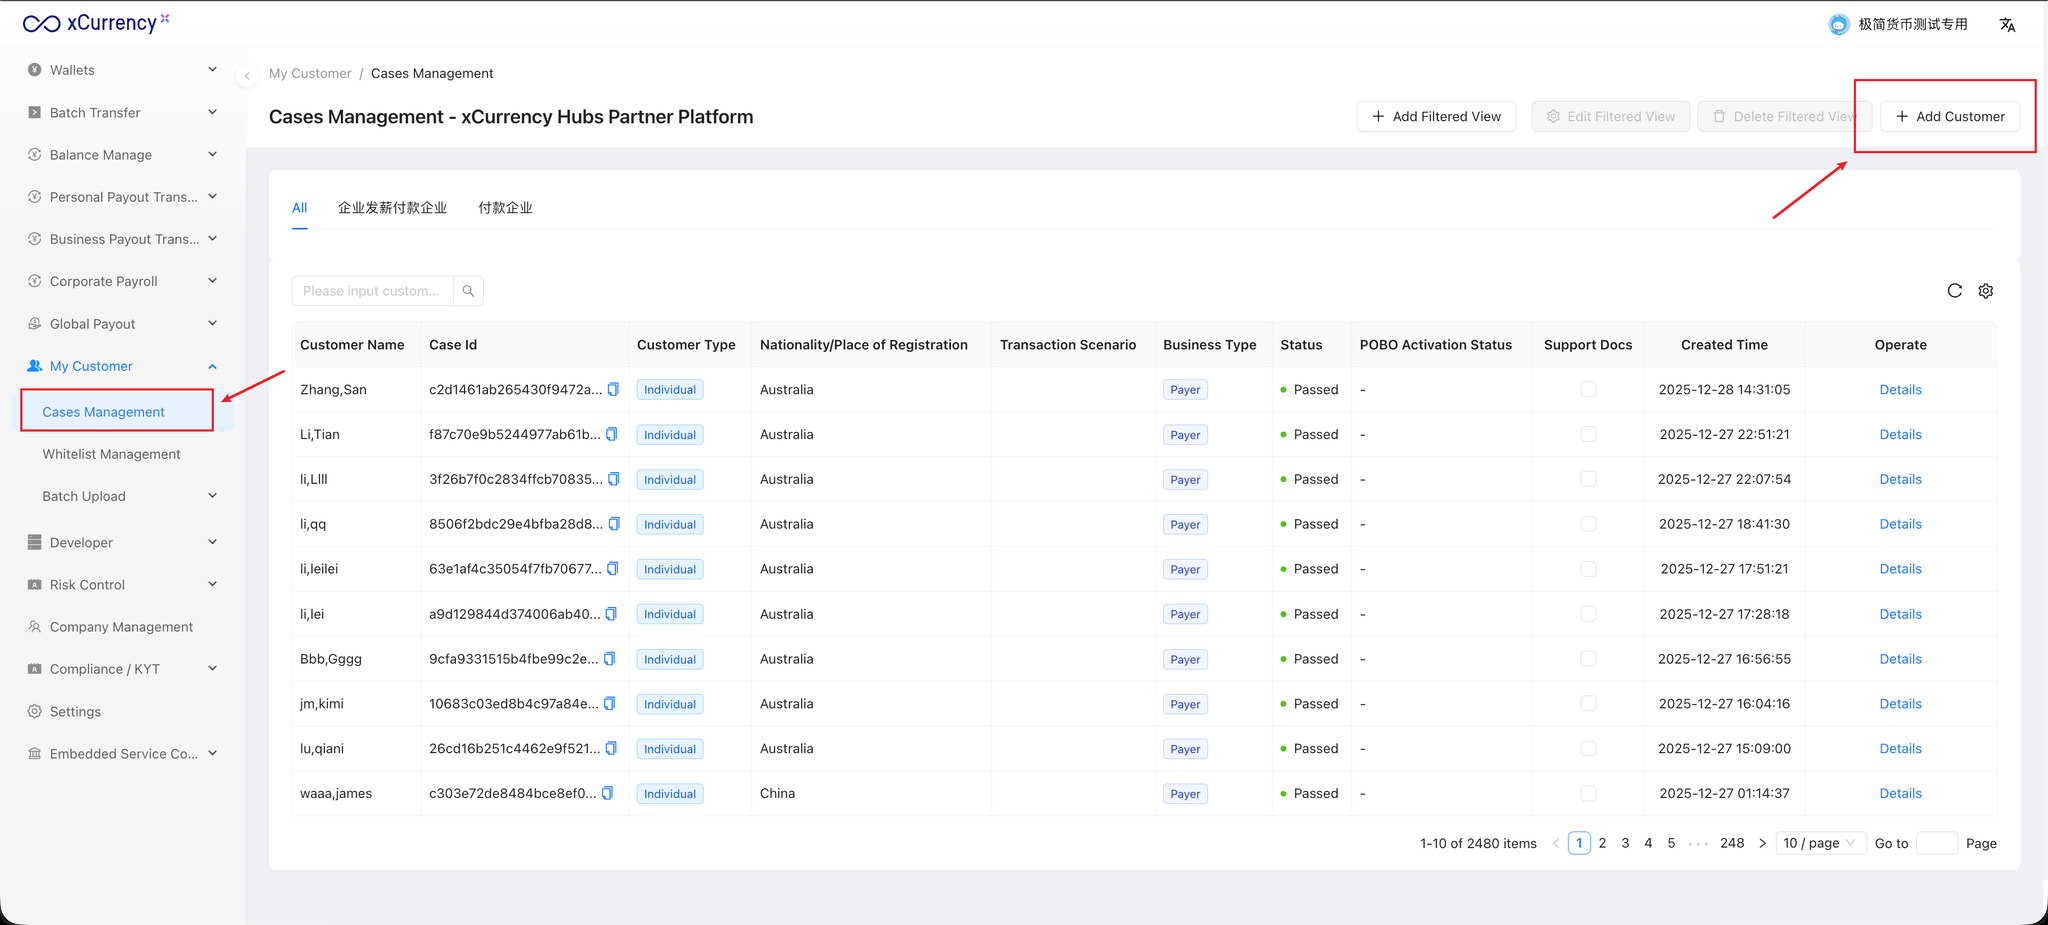The height and width of the screenshot is (925, 2048).
Task: Open table column settings gear
Action: [1986, 291]
